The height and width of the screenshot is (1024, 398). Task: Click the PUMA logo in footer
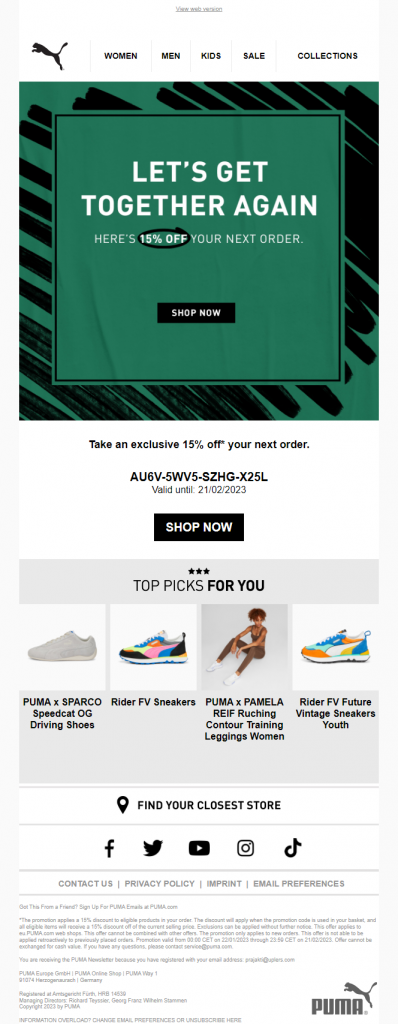pyautogui.click(x=344, y=997)
